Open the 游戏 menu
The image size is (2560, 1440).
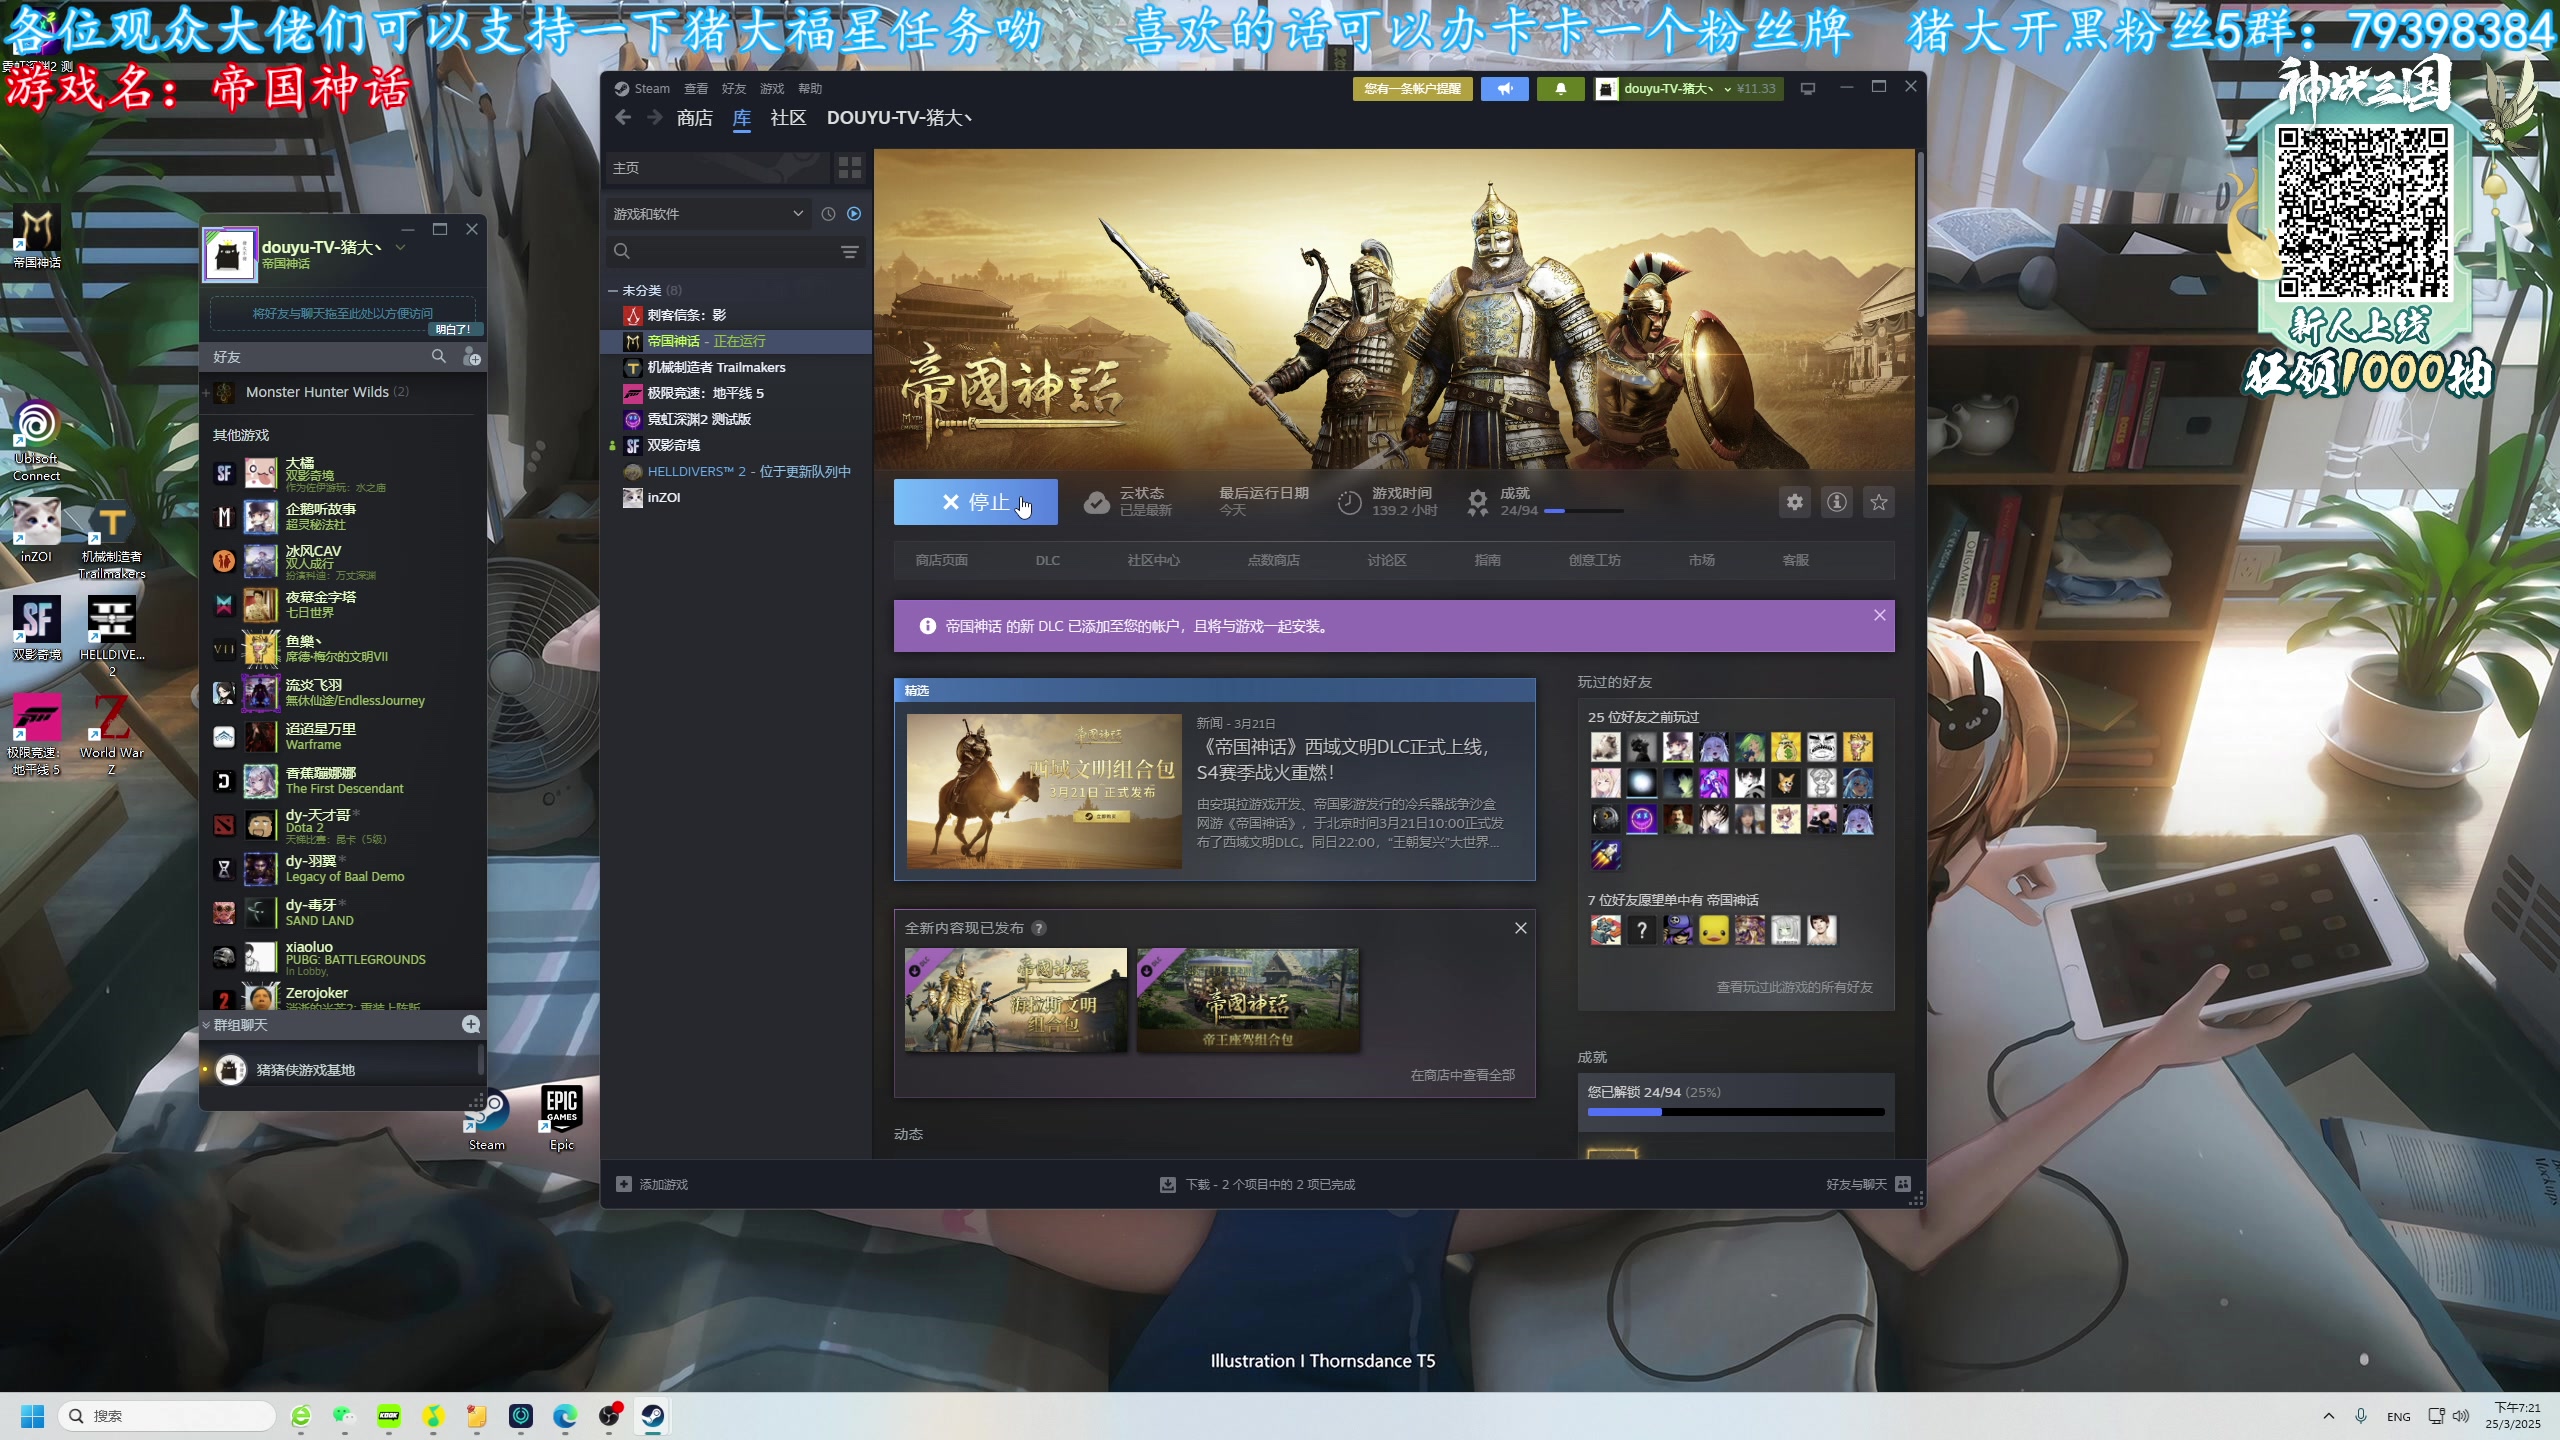[x=772, y=89]
